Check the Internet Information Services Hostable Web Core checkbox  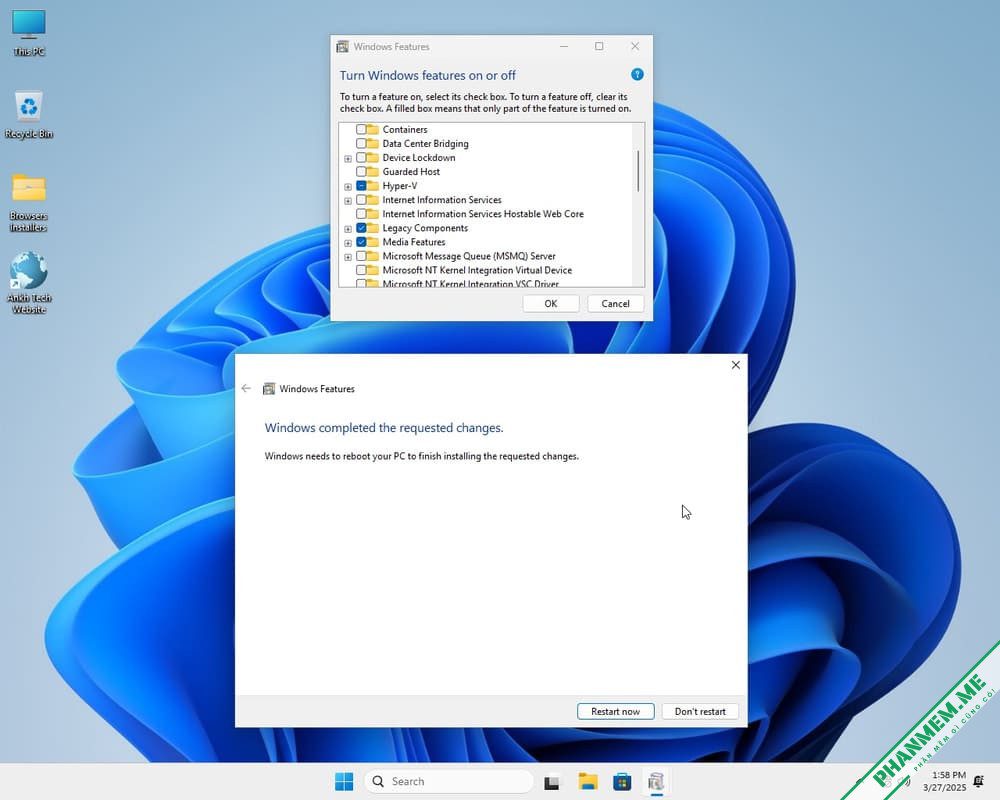[x=361, y=214]
